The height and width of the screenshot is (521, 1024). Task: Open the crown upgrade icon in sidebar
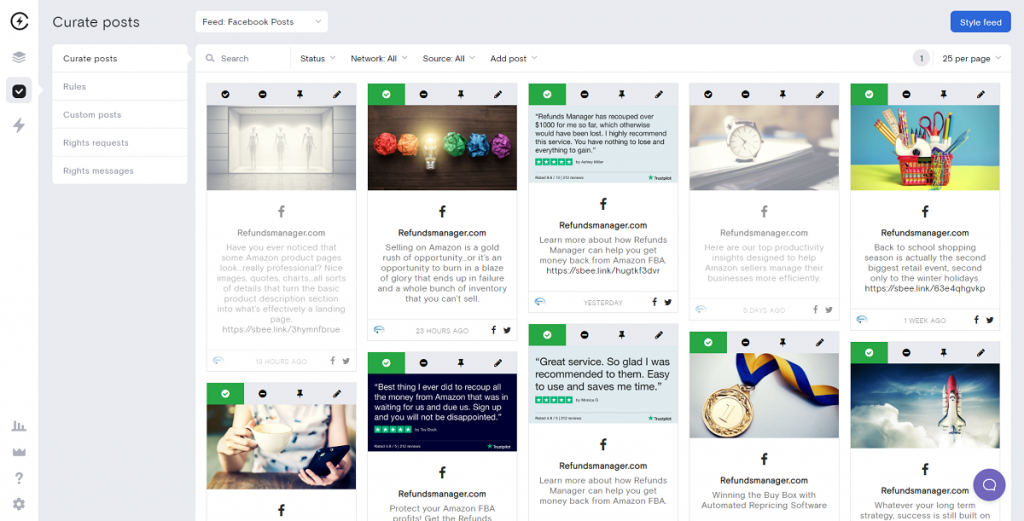[x=19, y=452]
